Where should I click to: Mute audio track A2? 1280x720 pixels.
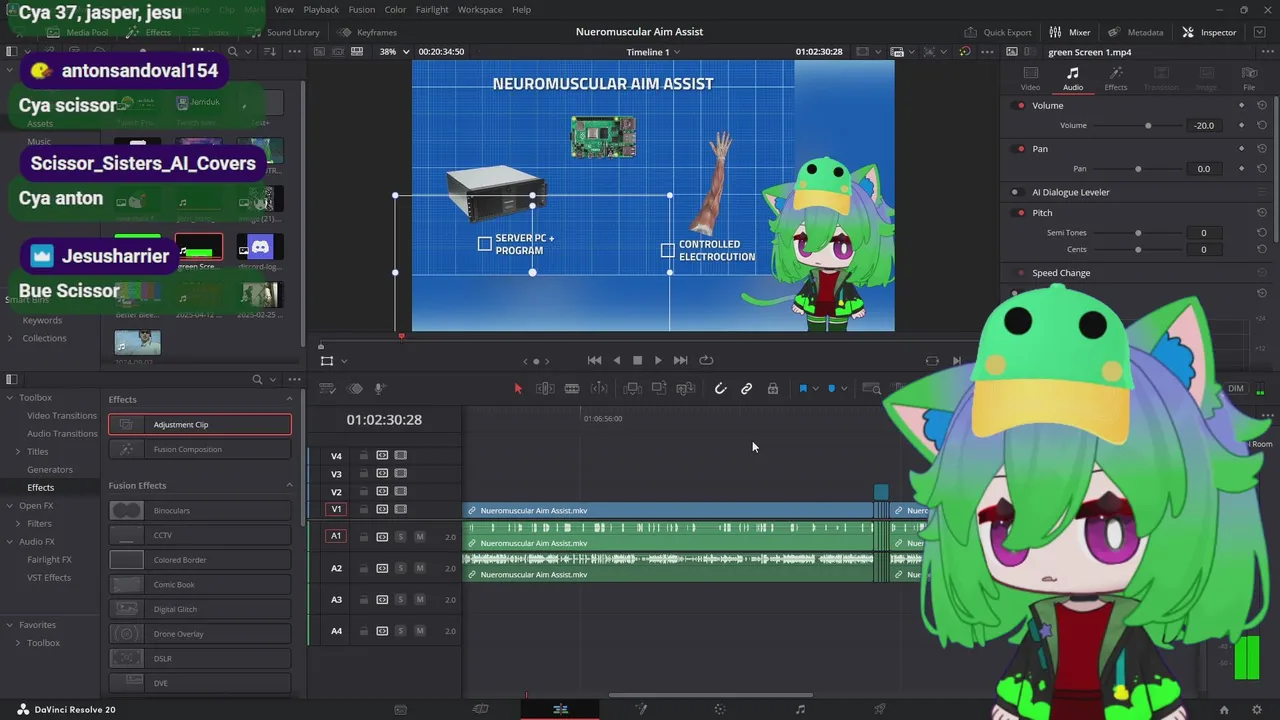coord(420,568)
